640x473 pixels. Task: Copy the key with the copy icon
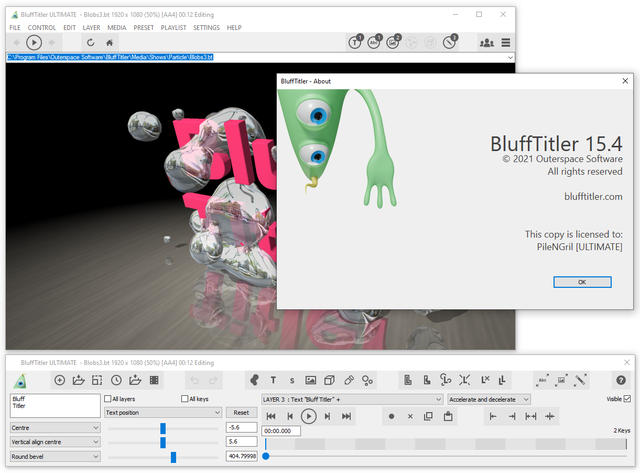429,416
